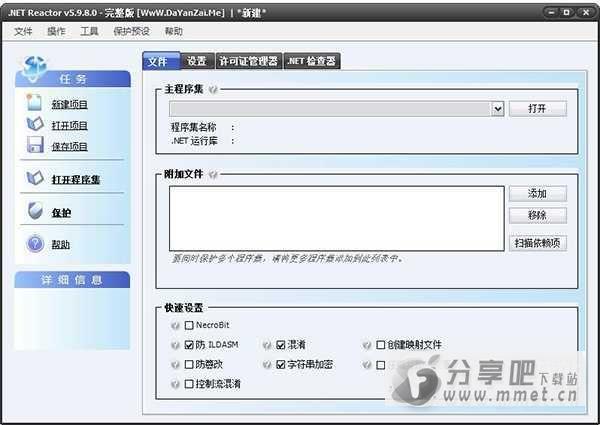The height and width of the screenshot is (425, 600).
Task: Enable the 创建映射文件 checkbox
Action: coord(380,345)
